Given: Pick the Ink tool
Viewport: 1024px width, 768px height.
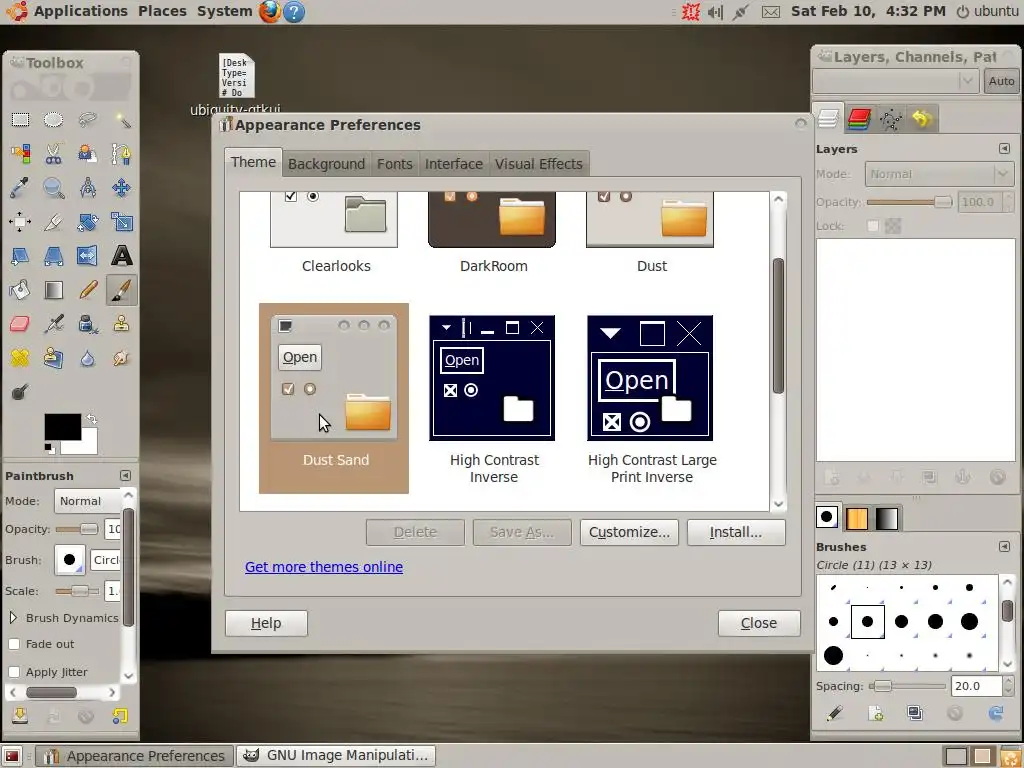Looking at the screenshot, I should point(88,323).
